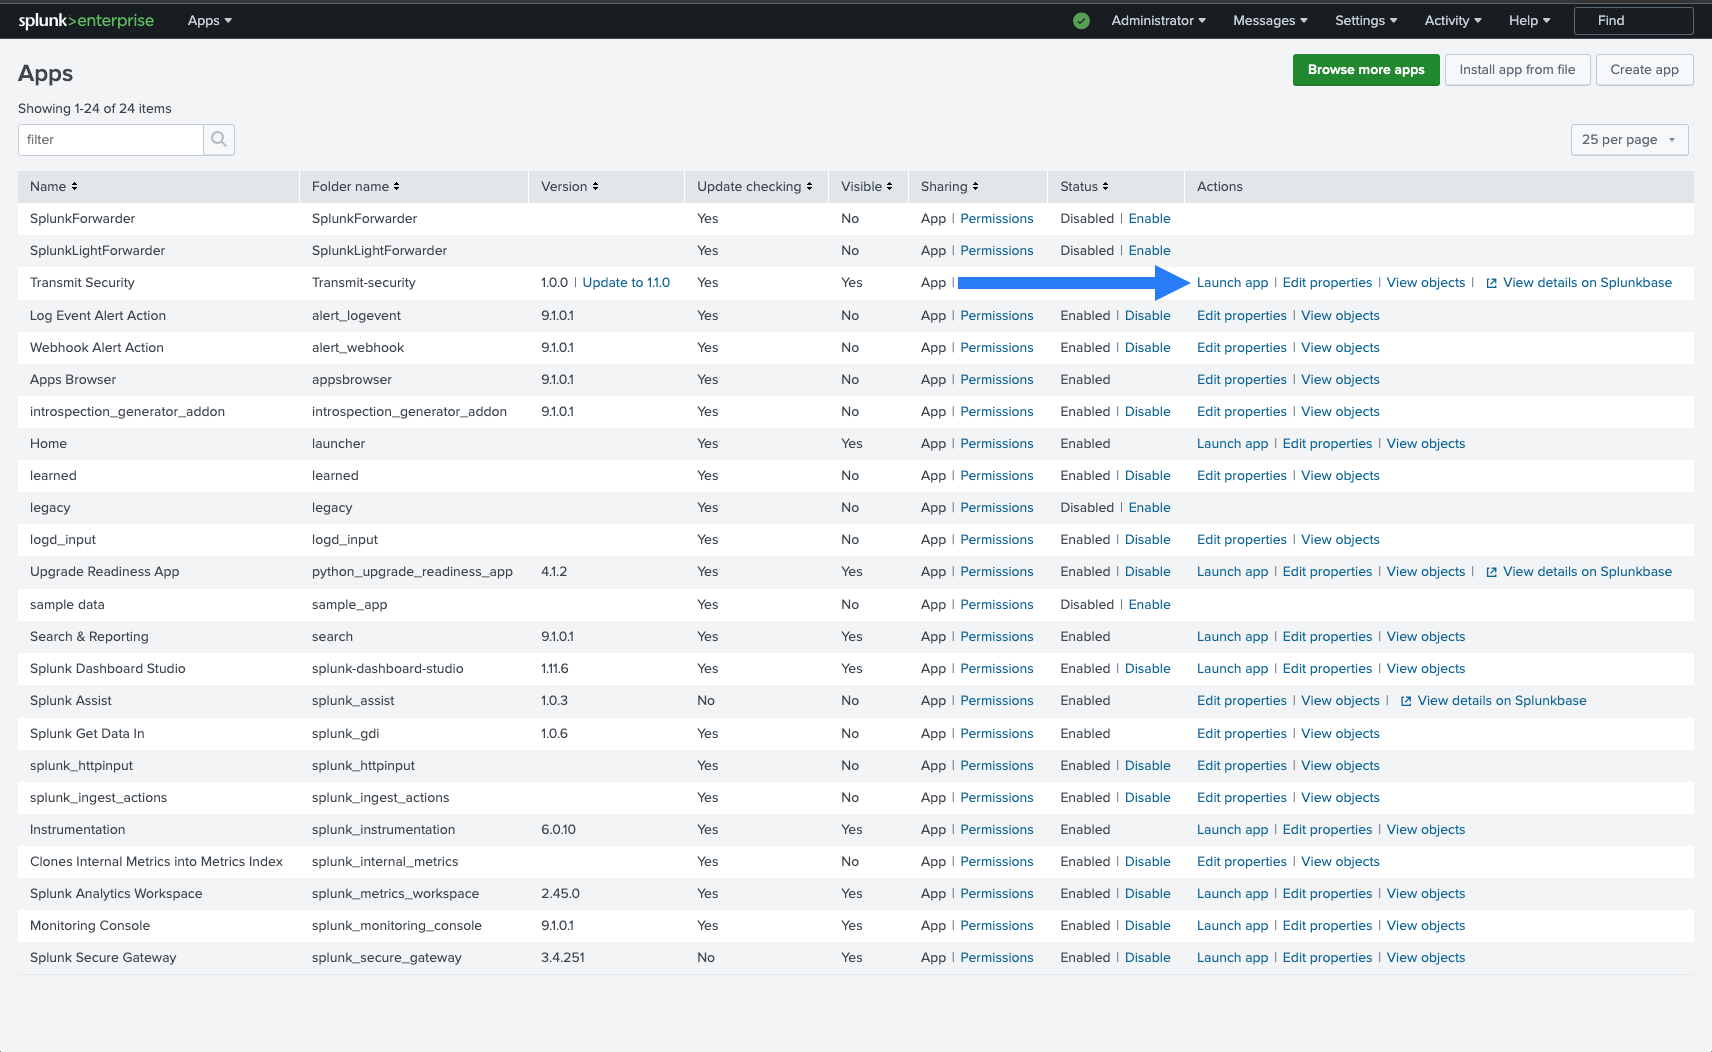Open Splunk Assist details on Splunkbase
Screen dimensions: 1712x1052
pos(1501,701)
